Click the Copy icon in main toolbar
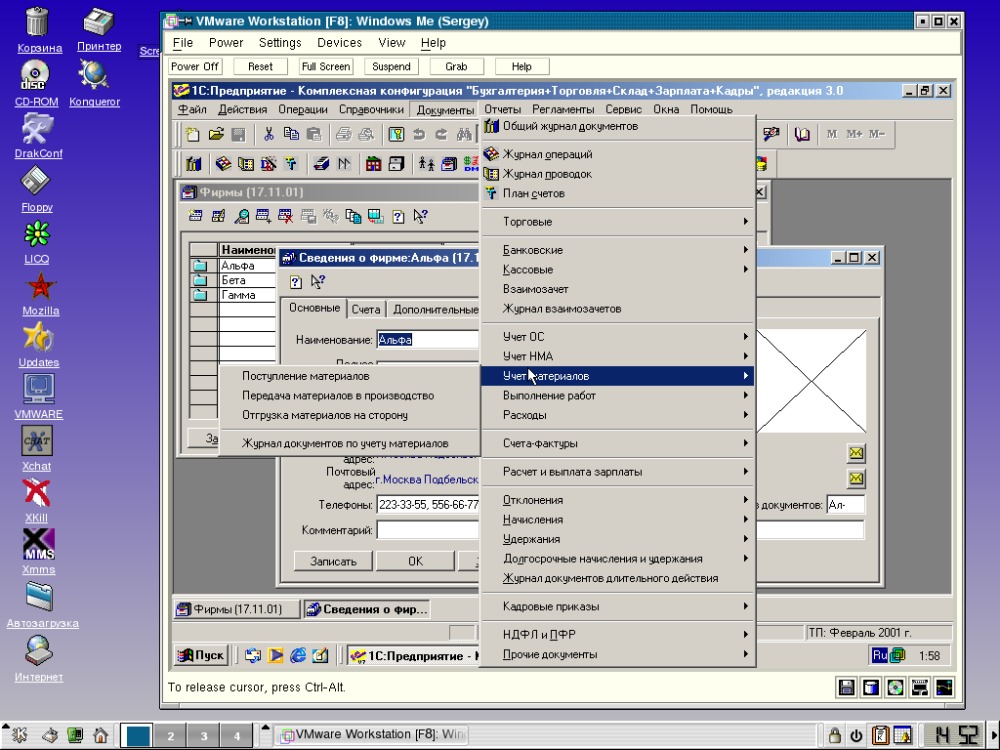Screen dimensions: 1000x750 [291, 134]
